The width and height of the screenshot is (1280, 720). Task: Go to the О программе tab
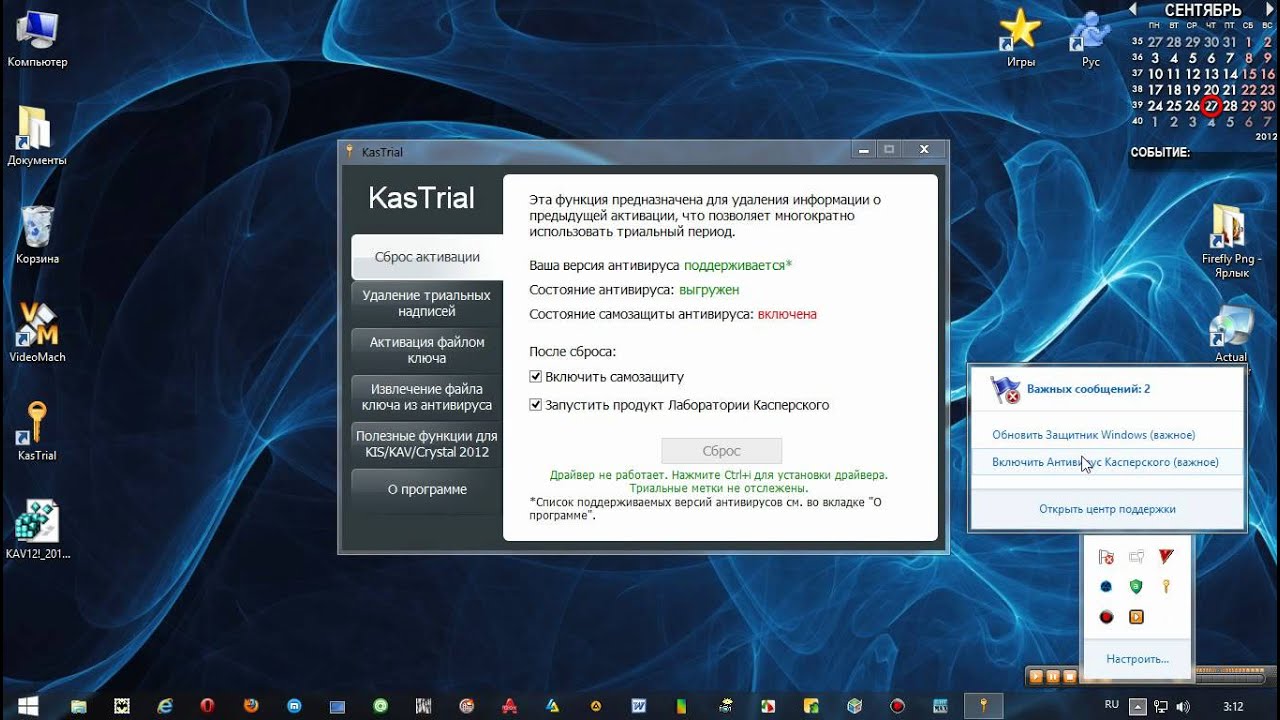click(x=427, y=490)
